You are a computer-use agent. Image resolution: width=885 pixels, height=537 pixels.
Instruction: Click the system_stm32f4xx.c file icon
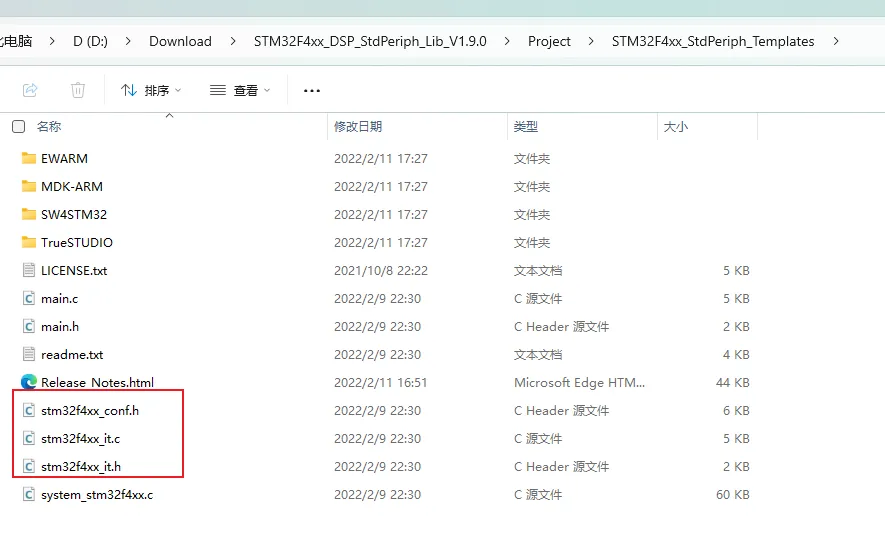[29, 494]
